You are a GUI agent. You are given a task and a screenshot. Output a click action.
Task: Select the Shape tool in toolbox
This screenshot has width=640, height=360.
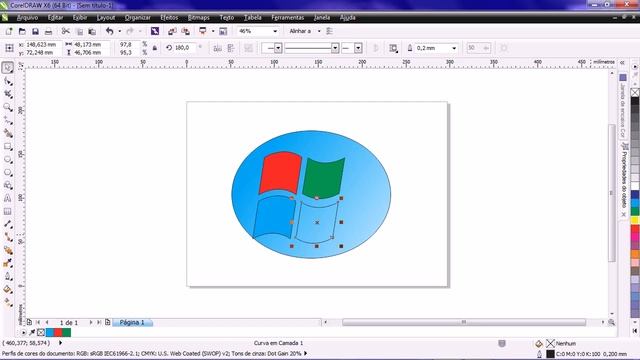click(8, 81)
